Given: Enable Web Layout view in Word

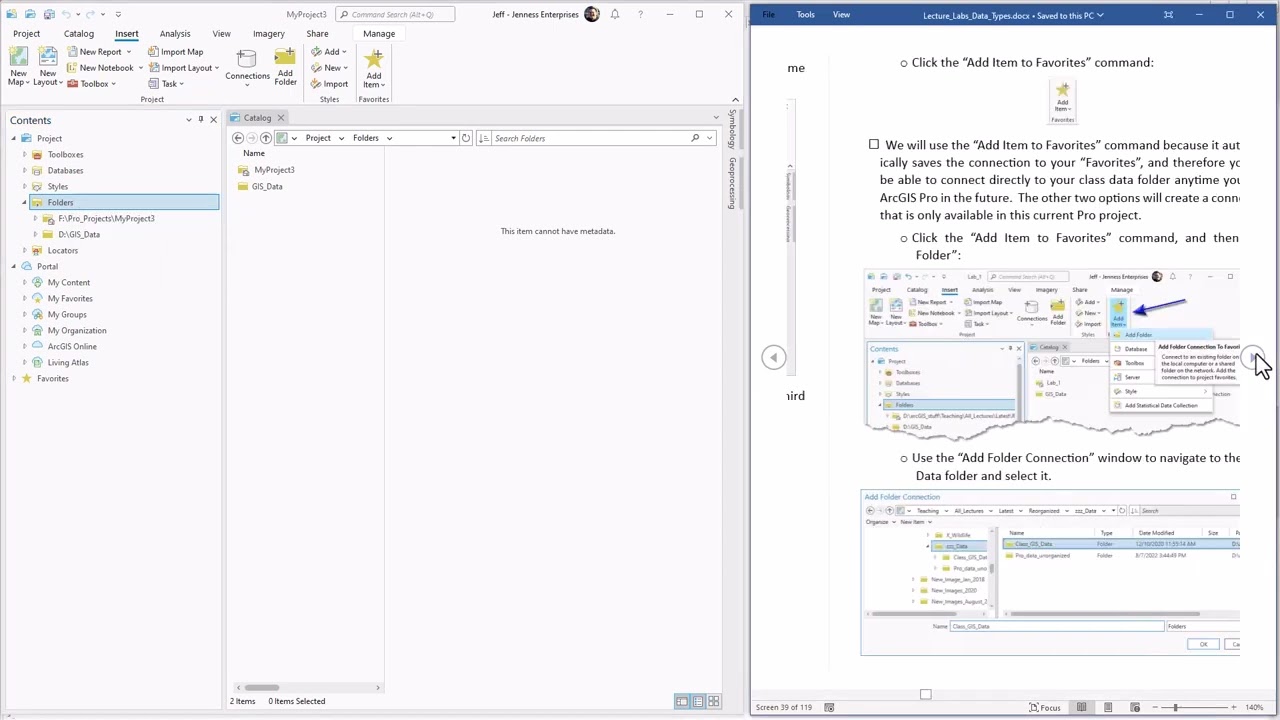Looking at the screenshot, I should click(x=1135, y=707).
